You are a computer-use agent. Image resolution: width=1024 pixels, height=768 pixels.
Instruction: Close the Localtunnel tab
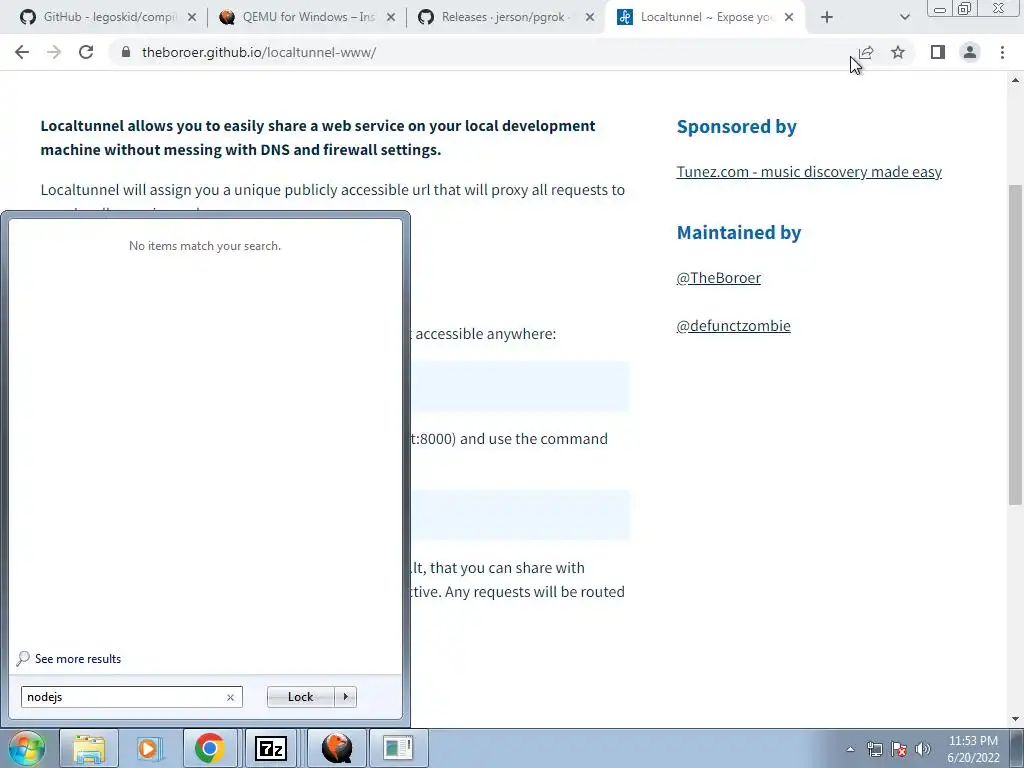pyautogui.click(x=789, y=18)
